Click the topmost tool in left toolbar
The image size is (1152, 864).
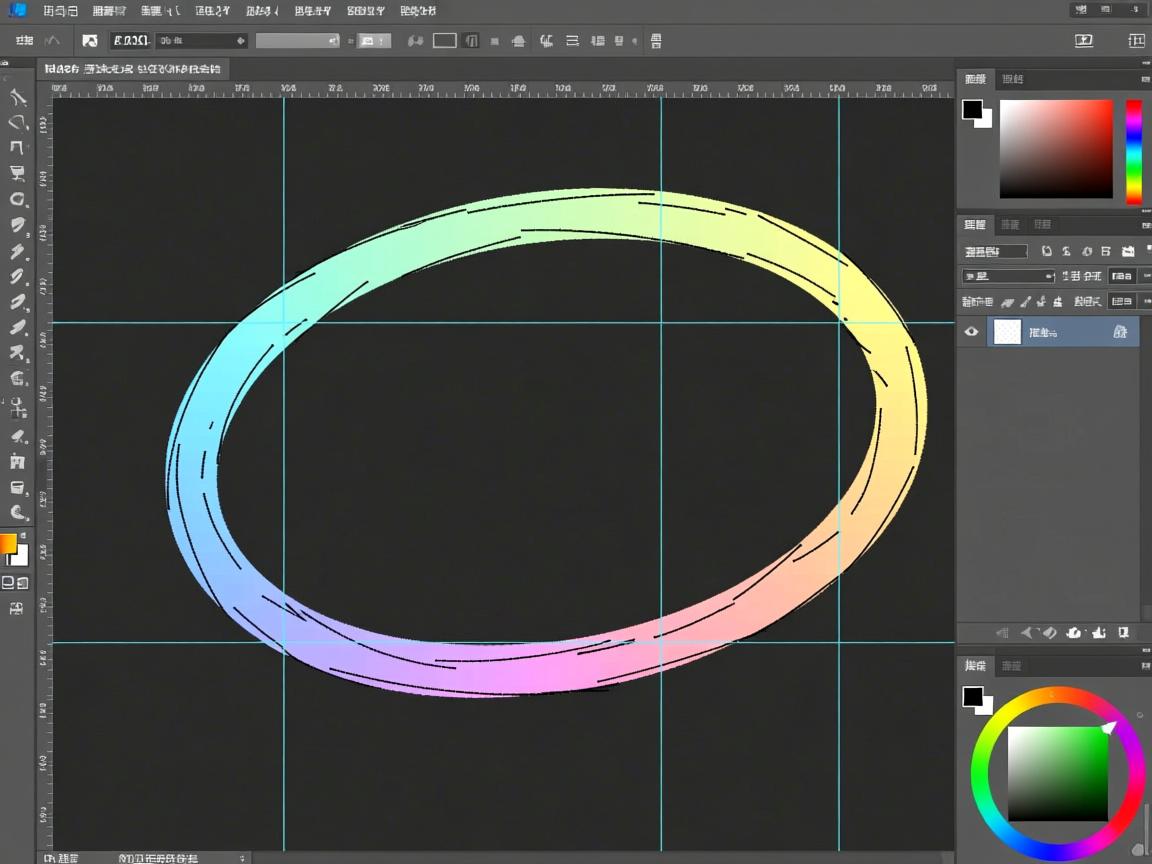pyautogui.click(x=17, y=97)
